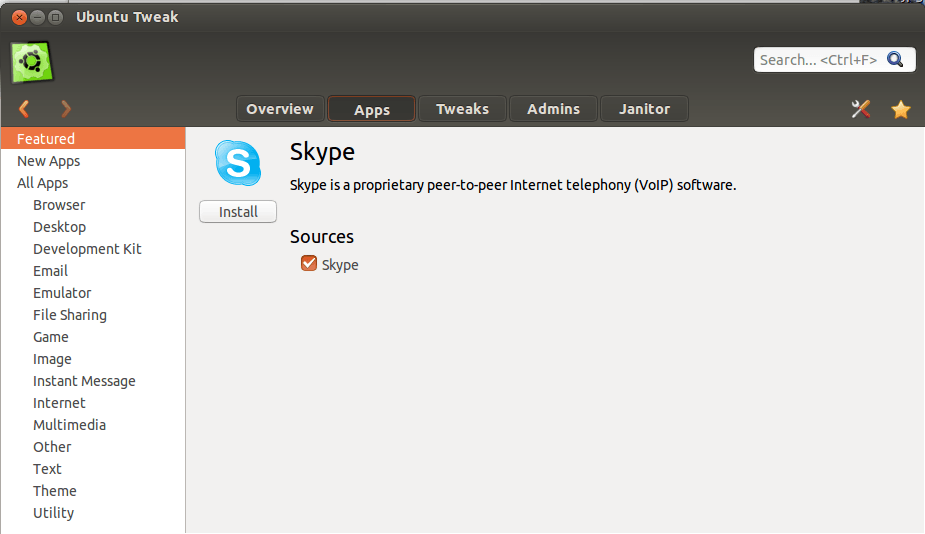
Task: Select the Apps tab
Action: tap(372, 109)
